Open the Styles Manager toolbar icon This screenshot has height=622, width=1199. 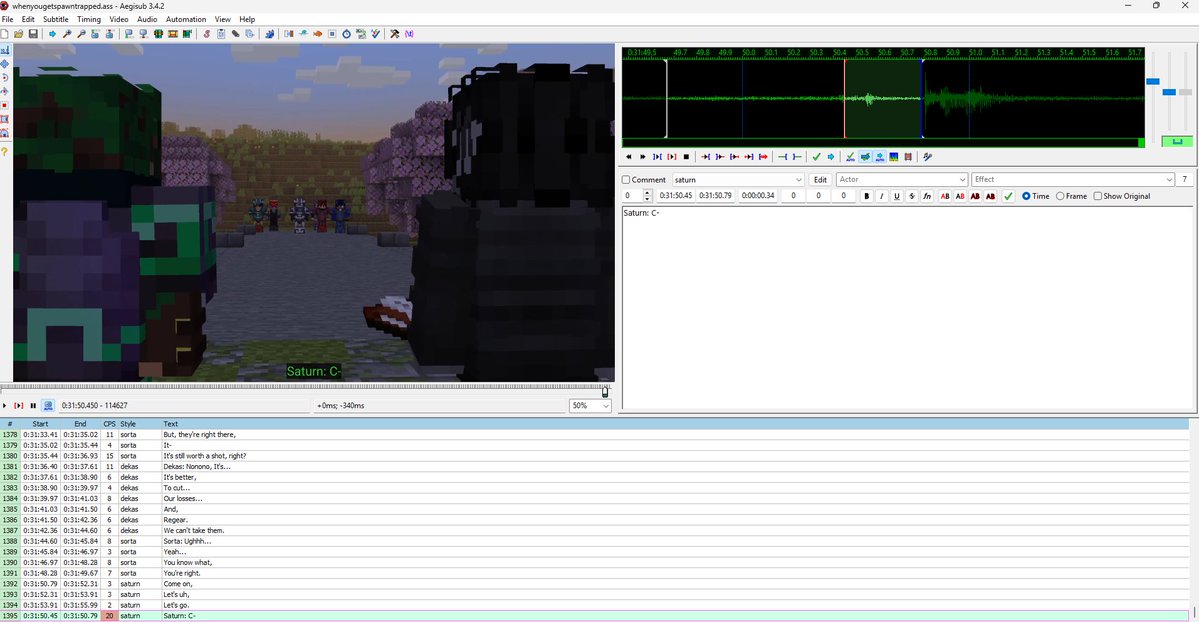206,34
